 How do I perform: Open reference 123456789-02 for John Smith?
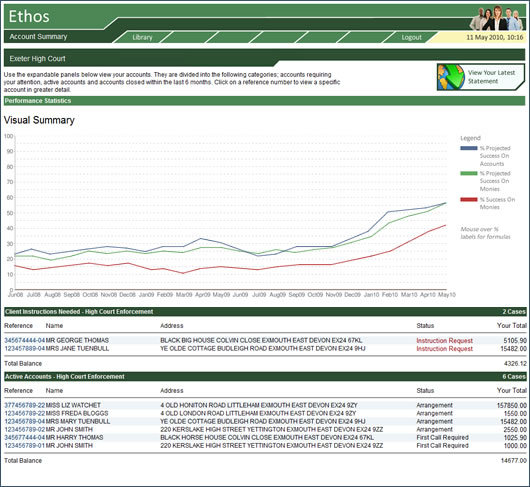pyautogui.click(x=24, y=430)
